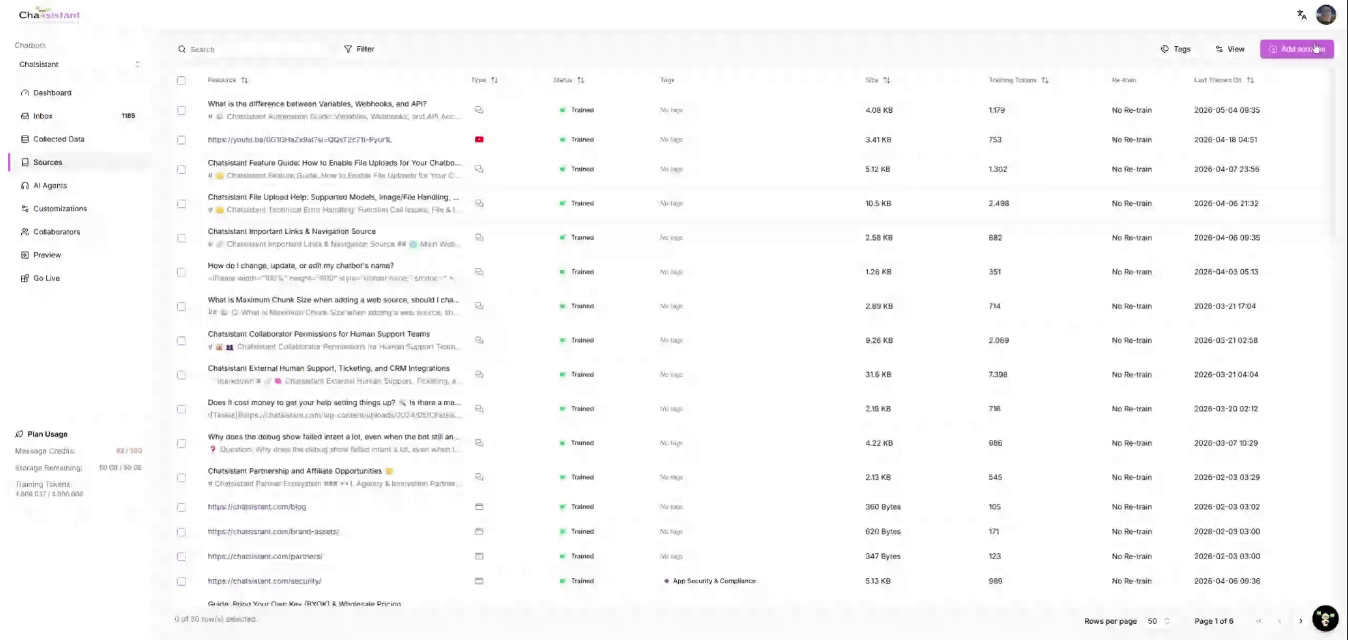
Task: Toggle the select-all rows checkbox
Action: (181, 80)
